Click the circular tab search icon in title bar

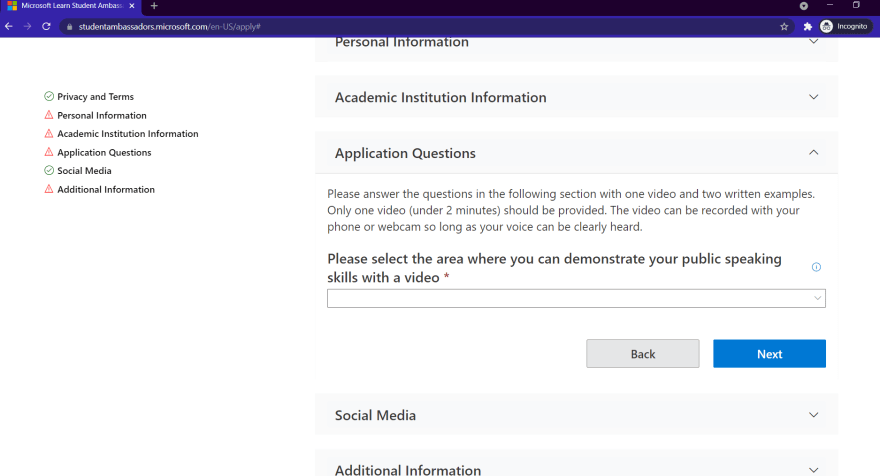[x=804, y=6]
